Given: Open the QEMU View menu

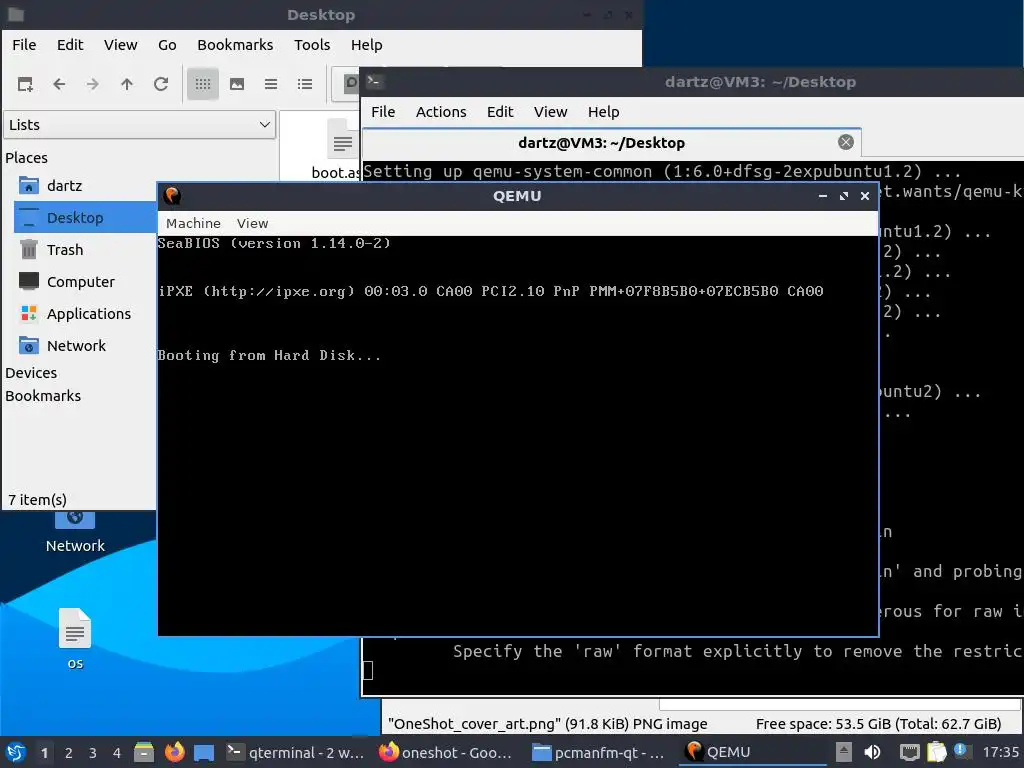Looking at the screenshot, I should (x=253, y=223).
